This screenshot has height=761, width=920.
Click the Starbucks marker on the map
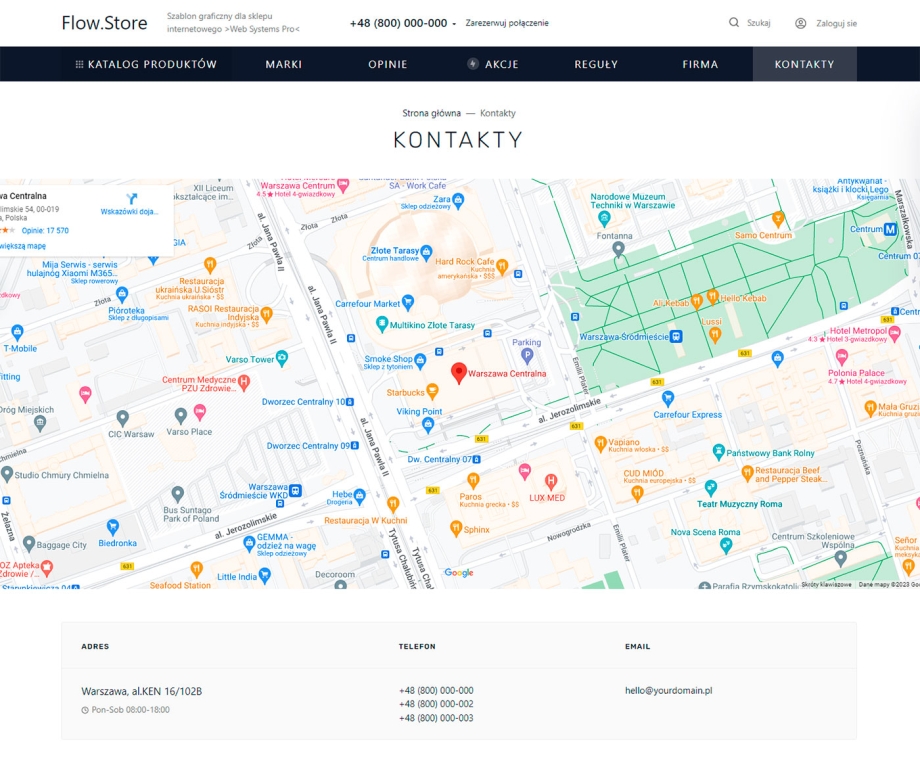pyautogui.click(x=432, y=392)
